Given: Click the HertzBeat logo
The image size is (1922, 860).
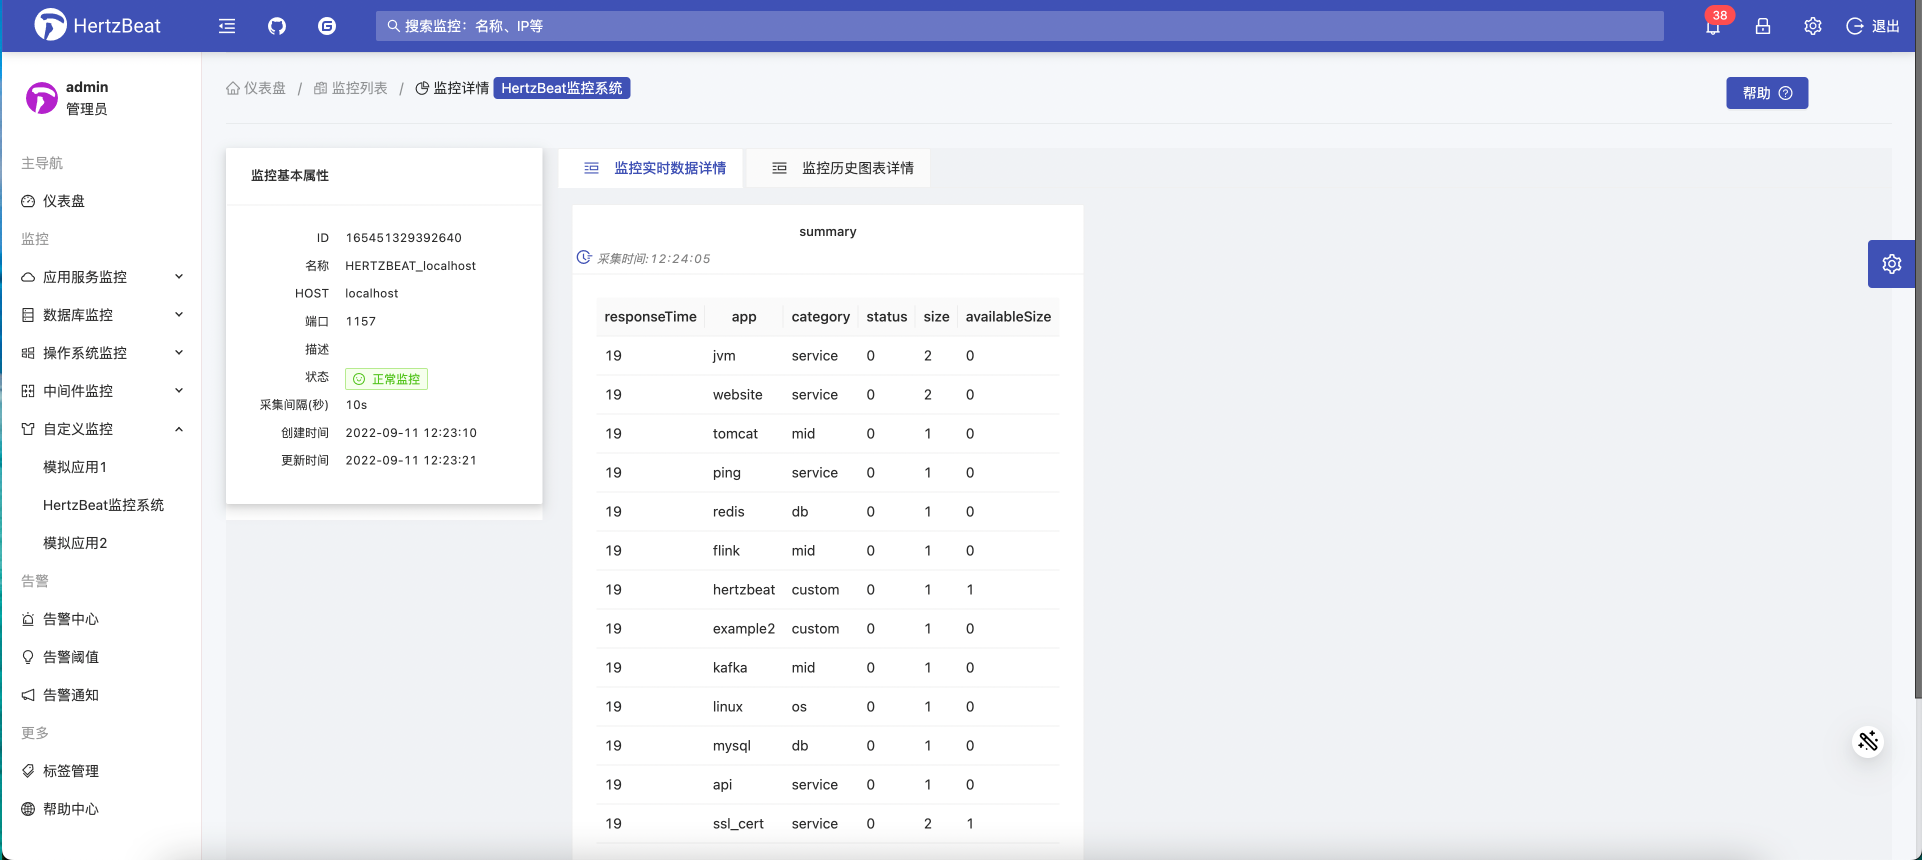Looking at the screenshot, I should coord(98,25).
